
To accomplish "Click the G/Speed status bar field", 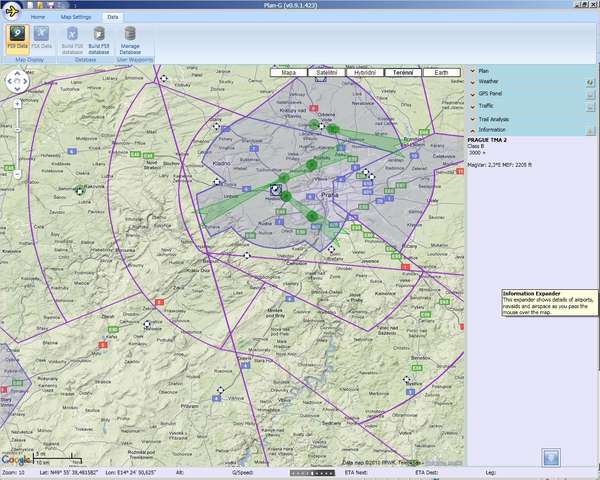I will tap(243, 473).
